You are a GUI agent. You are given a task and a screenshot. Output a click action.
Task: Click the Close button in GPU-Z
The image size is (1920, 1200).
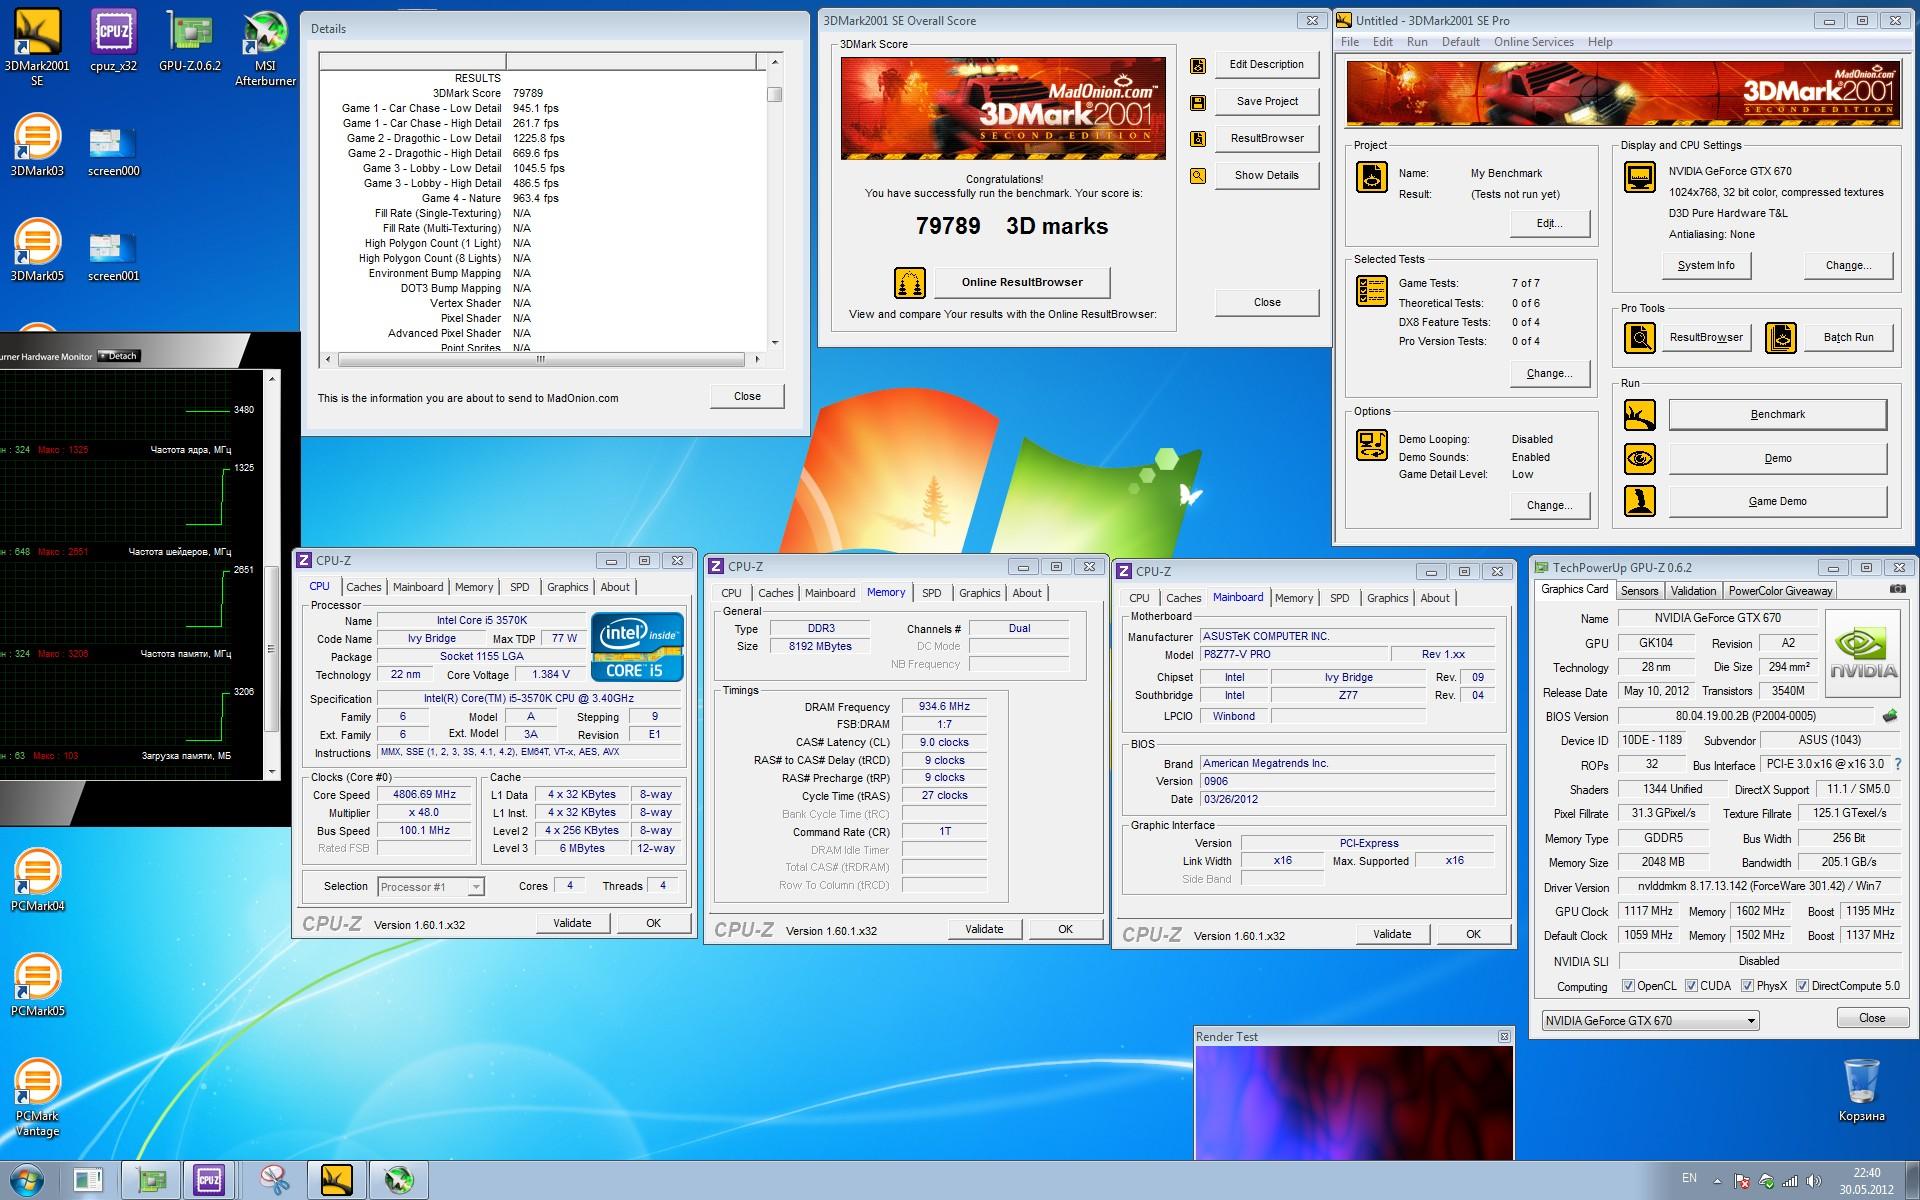pyautogui.click(x=1872, y=1018)
